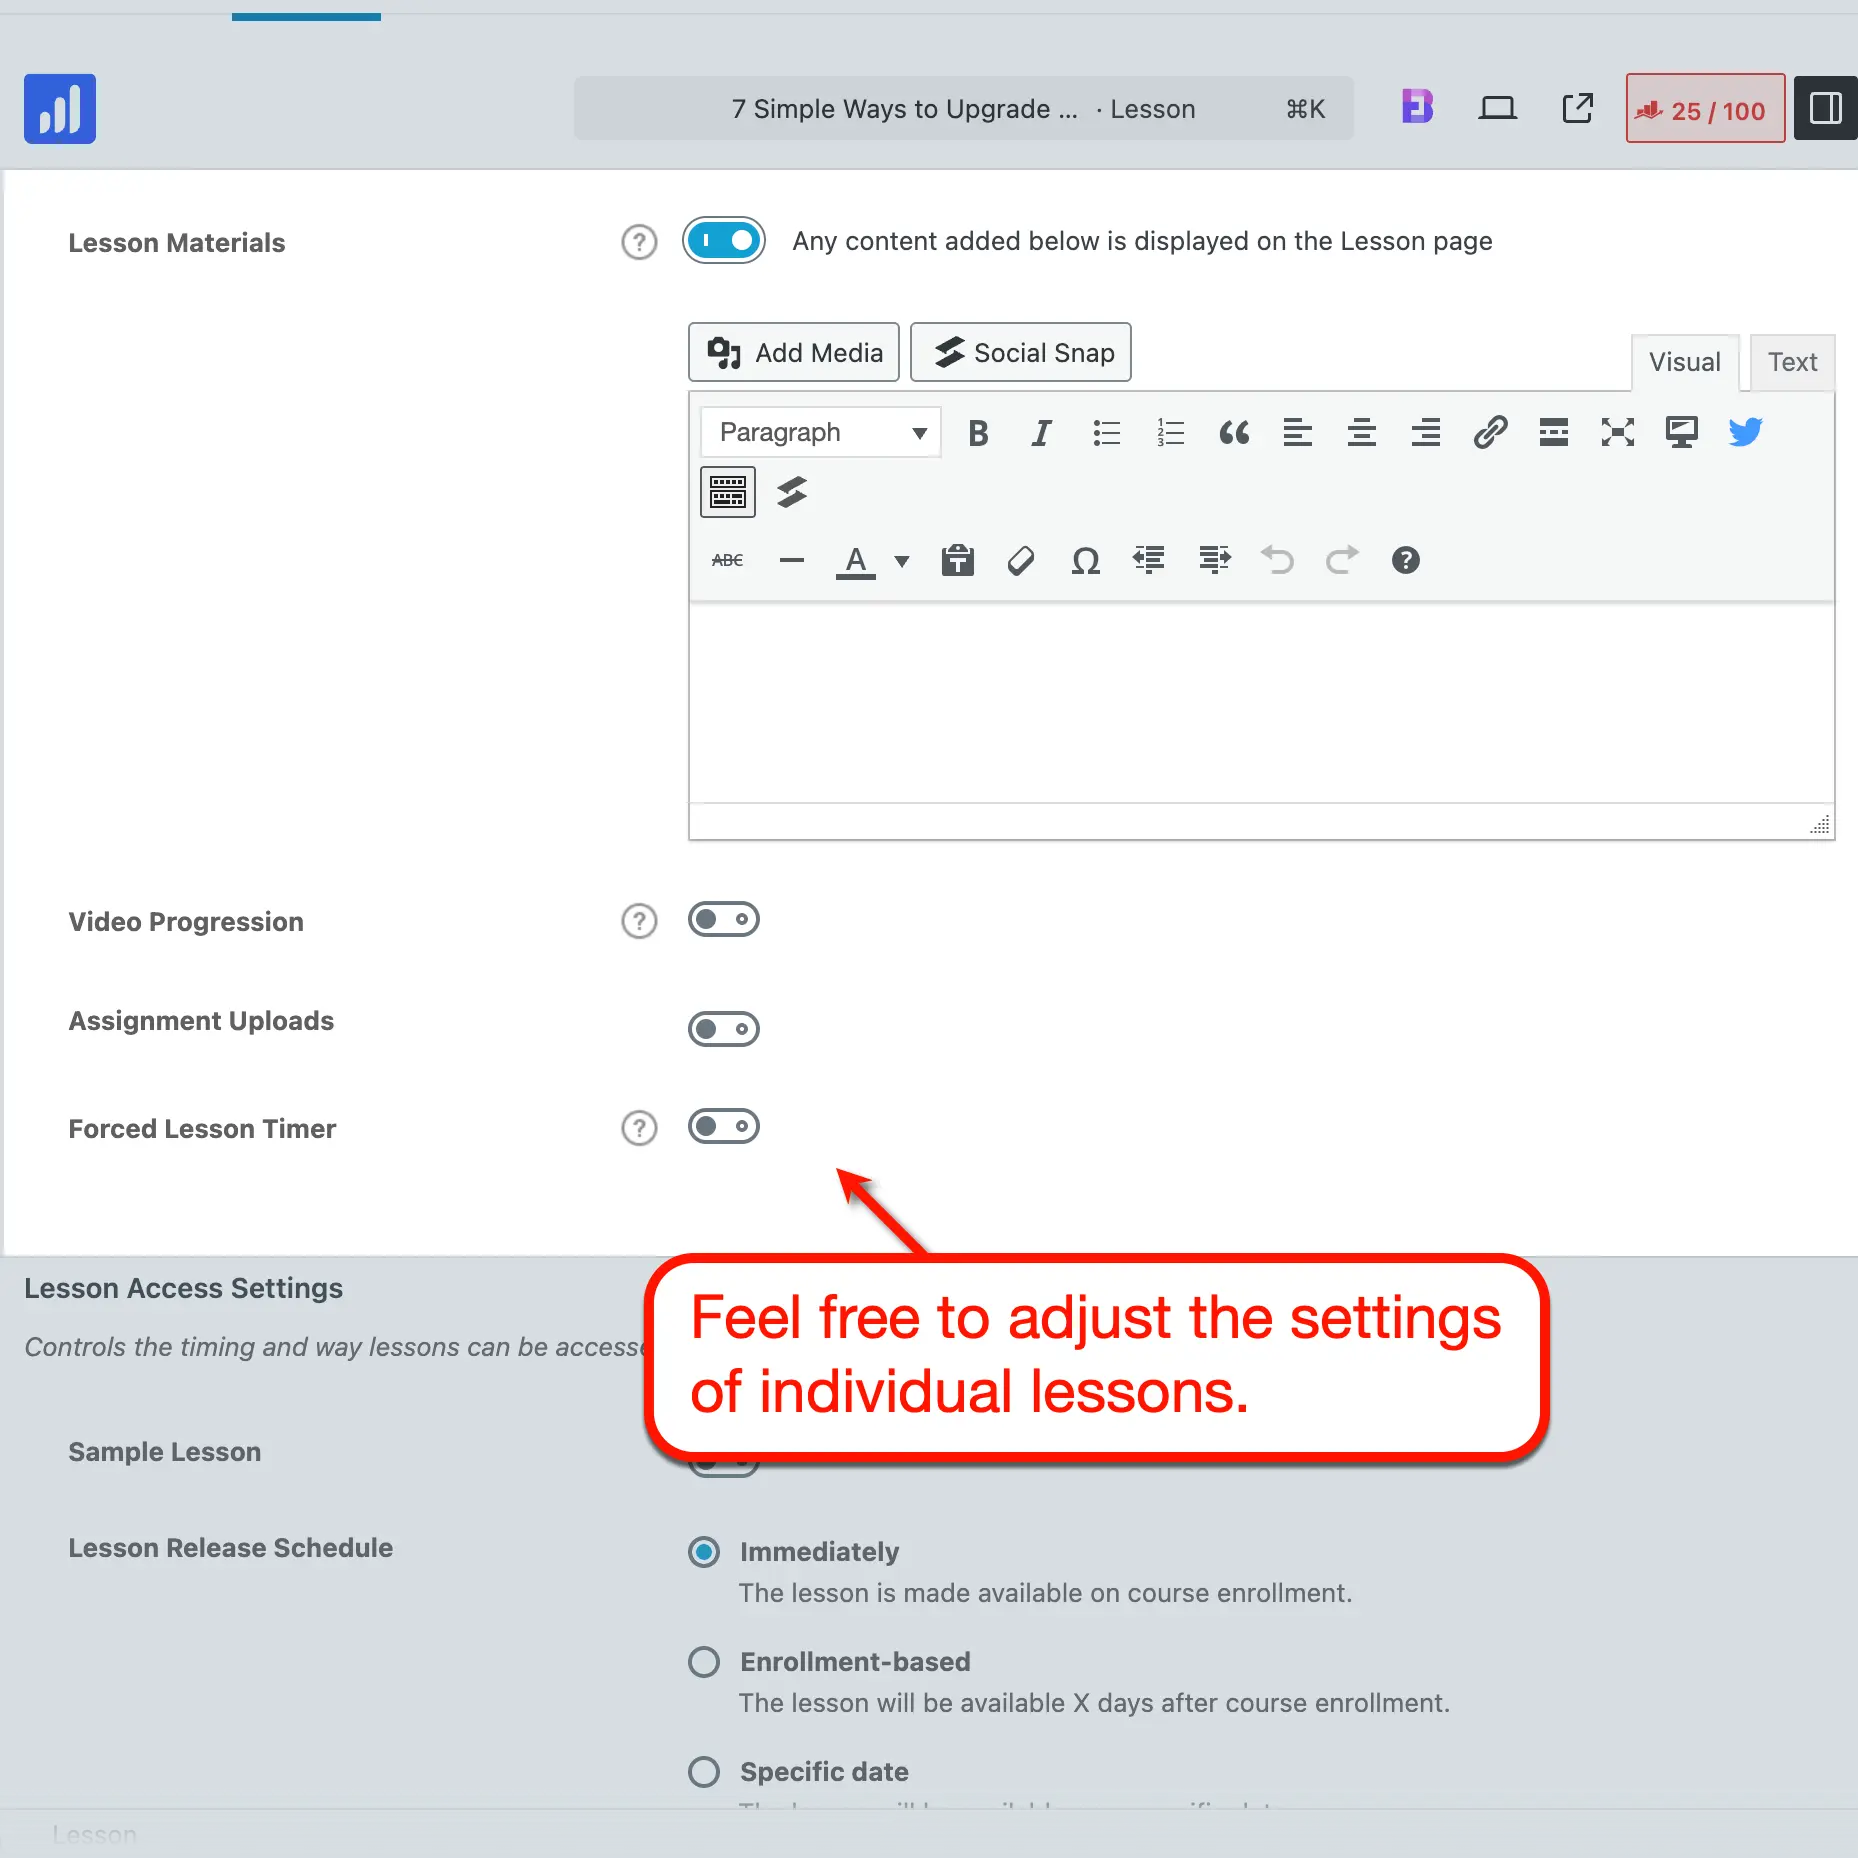Image resolution: width=1858 pixels, height=1858 pixels.
Task: Embed a tweet with the Twitter icon
Action: 1746,432
